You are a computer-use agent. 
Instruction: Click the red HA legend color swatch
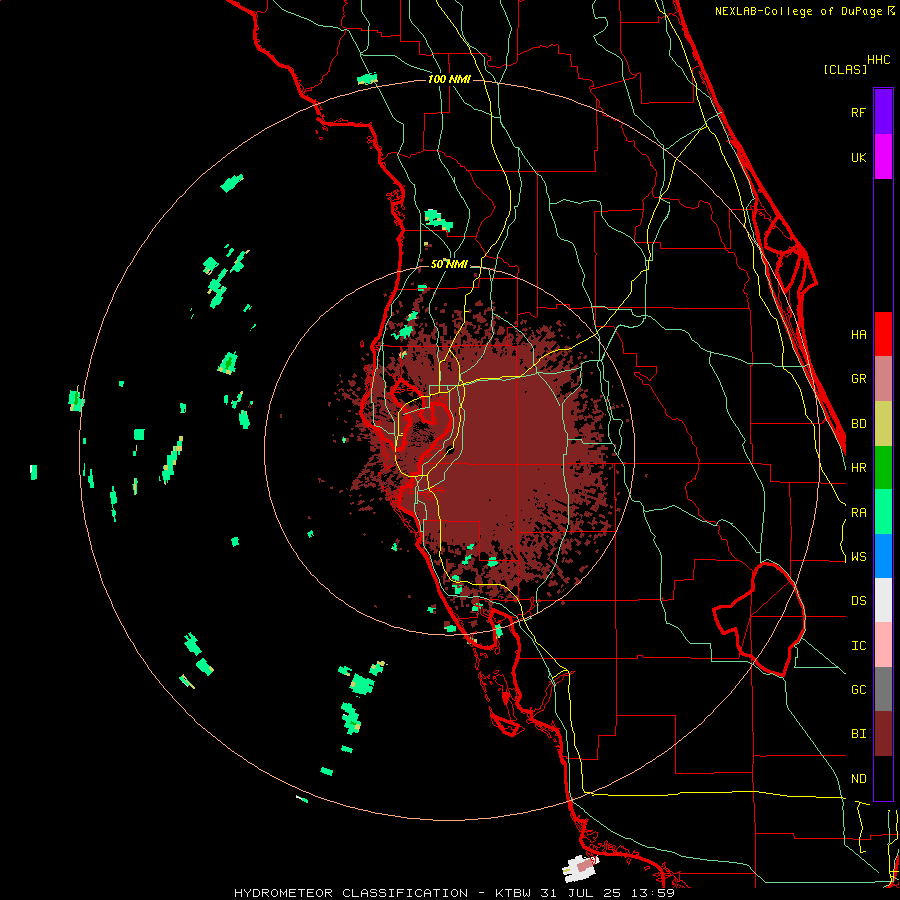click(x=883, y=334)
